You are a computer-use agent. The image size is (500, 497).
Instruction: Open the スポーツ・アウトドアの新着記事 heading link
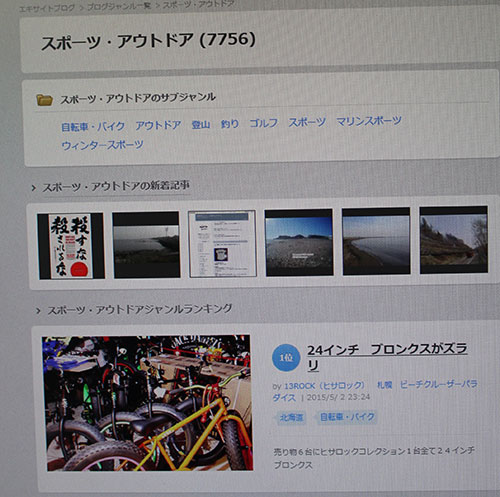tap(116, 187)
